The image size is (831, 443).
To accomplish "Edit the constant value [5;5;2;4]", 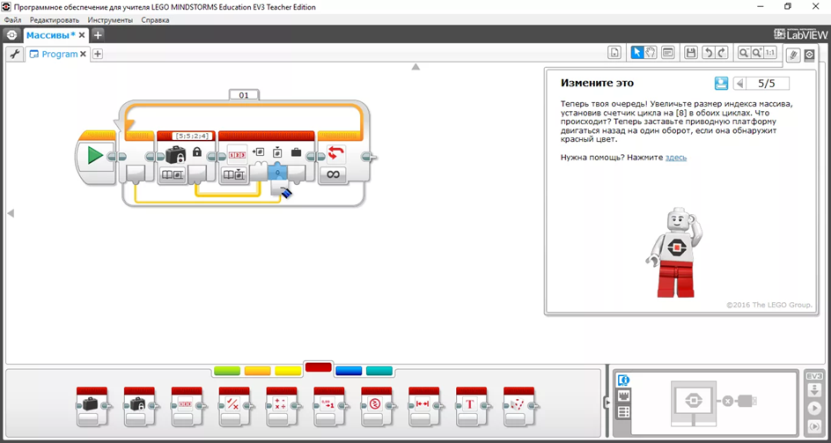I will pyautogui.click(x=192, y=136).
